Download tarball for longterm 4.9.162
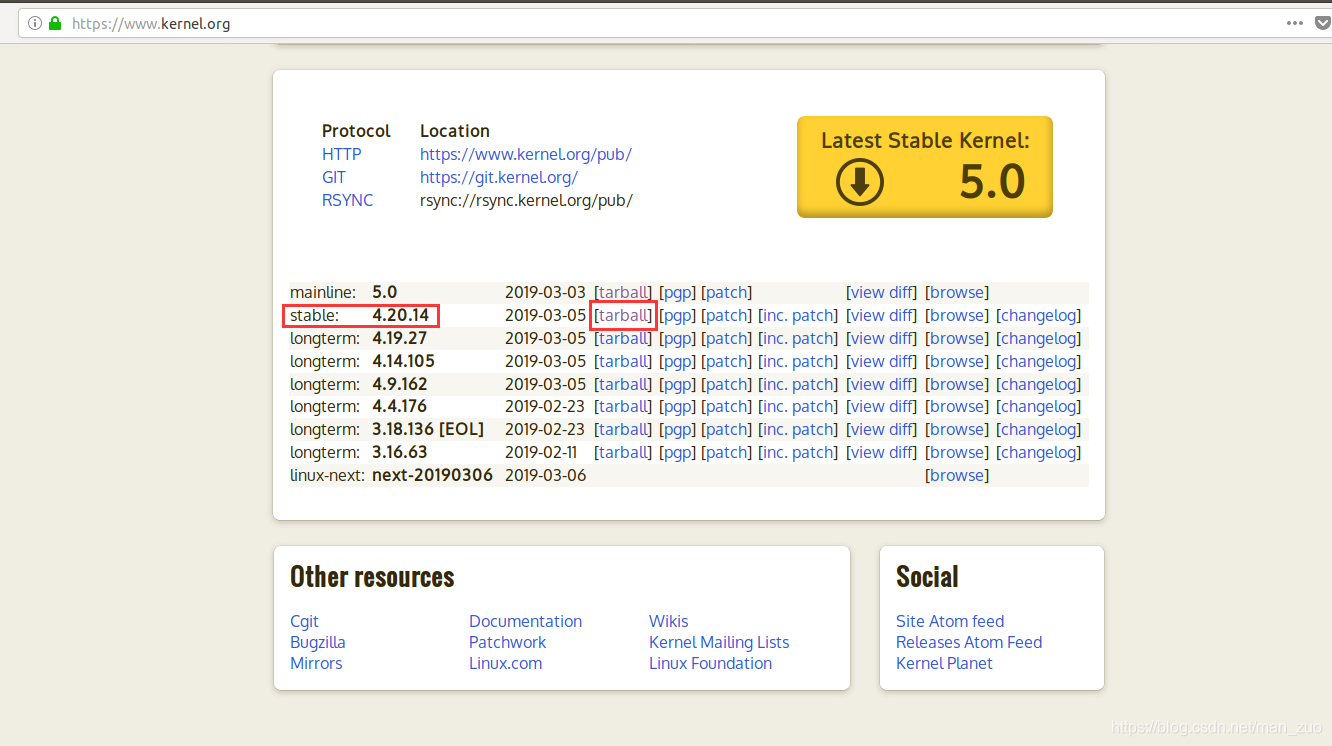The height and width of the screenshot is (746, 1332). tap(623, 384)
